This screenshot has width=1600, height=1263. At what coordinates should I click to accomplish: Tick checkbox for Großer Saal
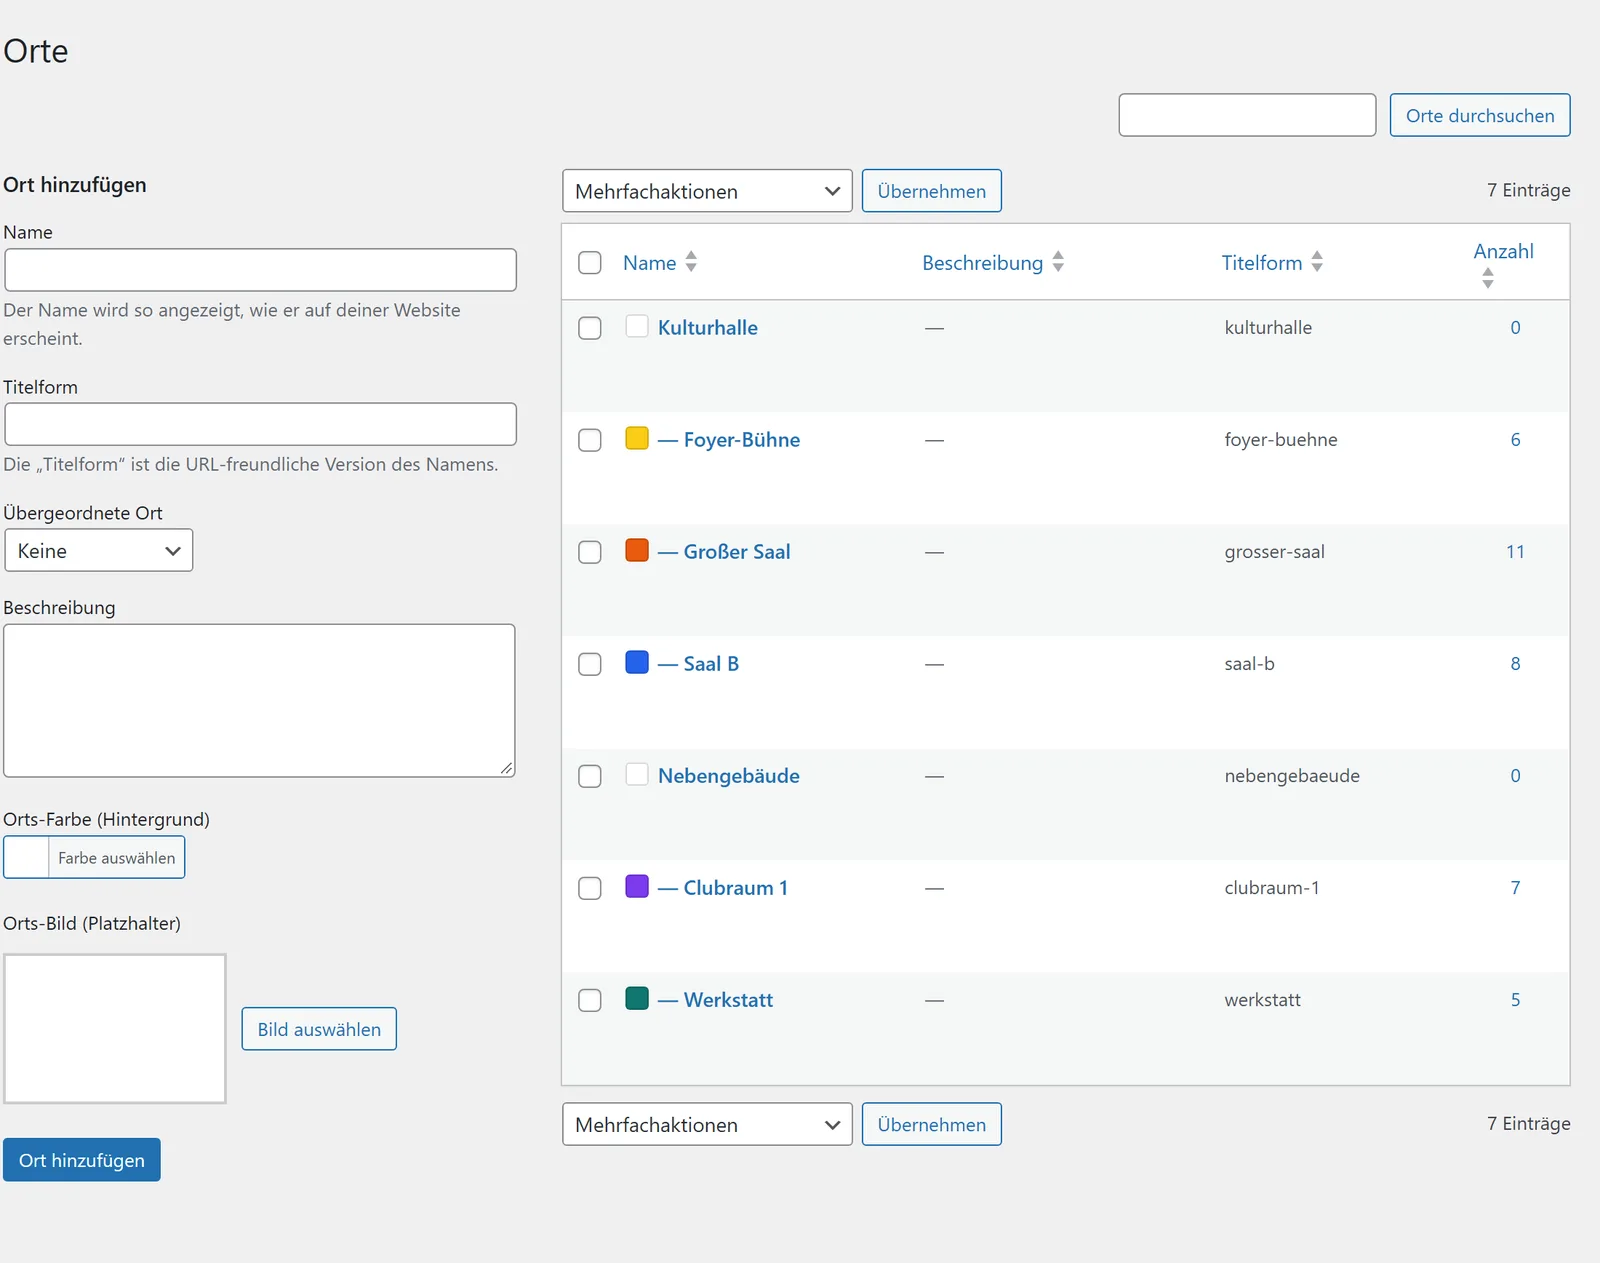click(590, 552)
